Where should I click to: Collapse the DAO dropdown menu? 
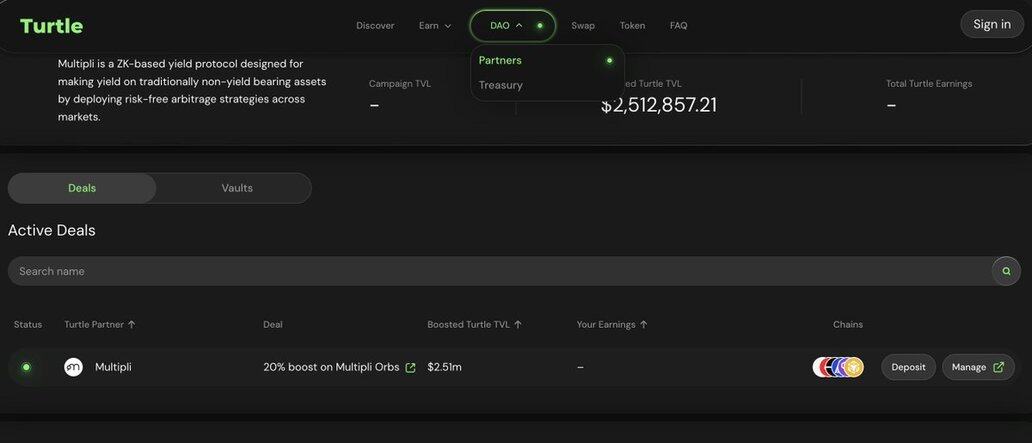[x=512, y=26]
